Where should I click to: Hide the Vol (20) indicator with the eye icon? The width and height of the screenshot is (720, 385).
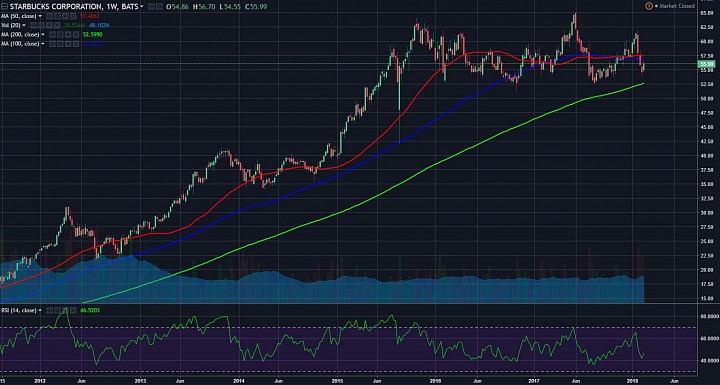tap(33, 25)
